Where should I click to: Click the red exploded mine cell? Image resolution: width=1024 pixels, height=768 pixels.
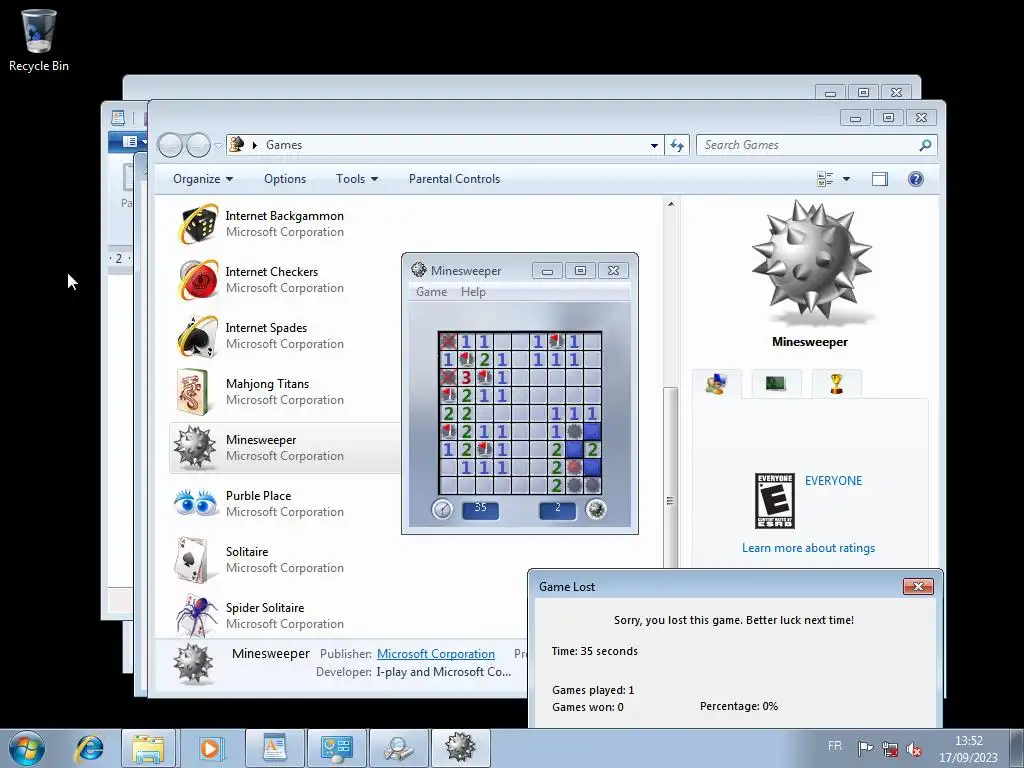(x=574, y=467)
